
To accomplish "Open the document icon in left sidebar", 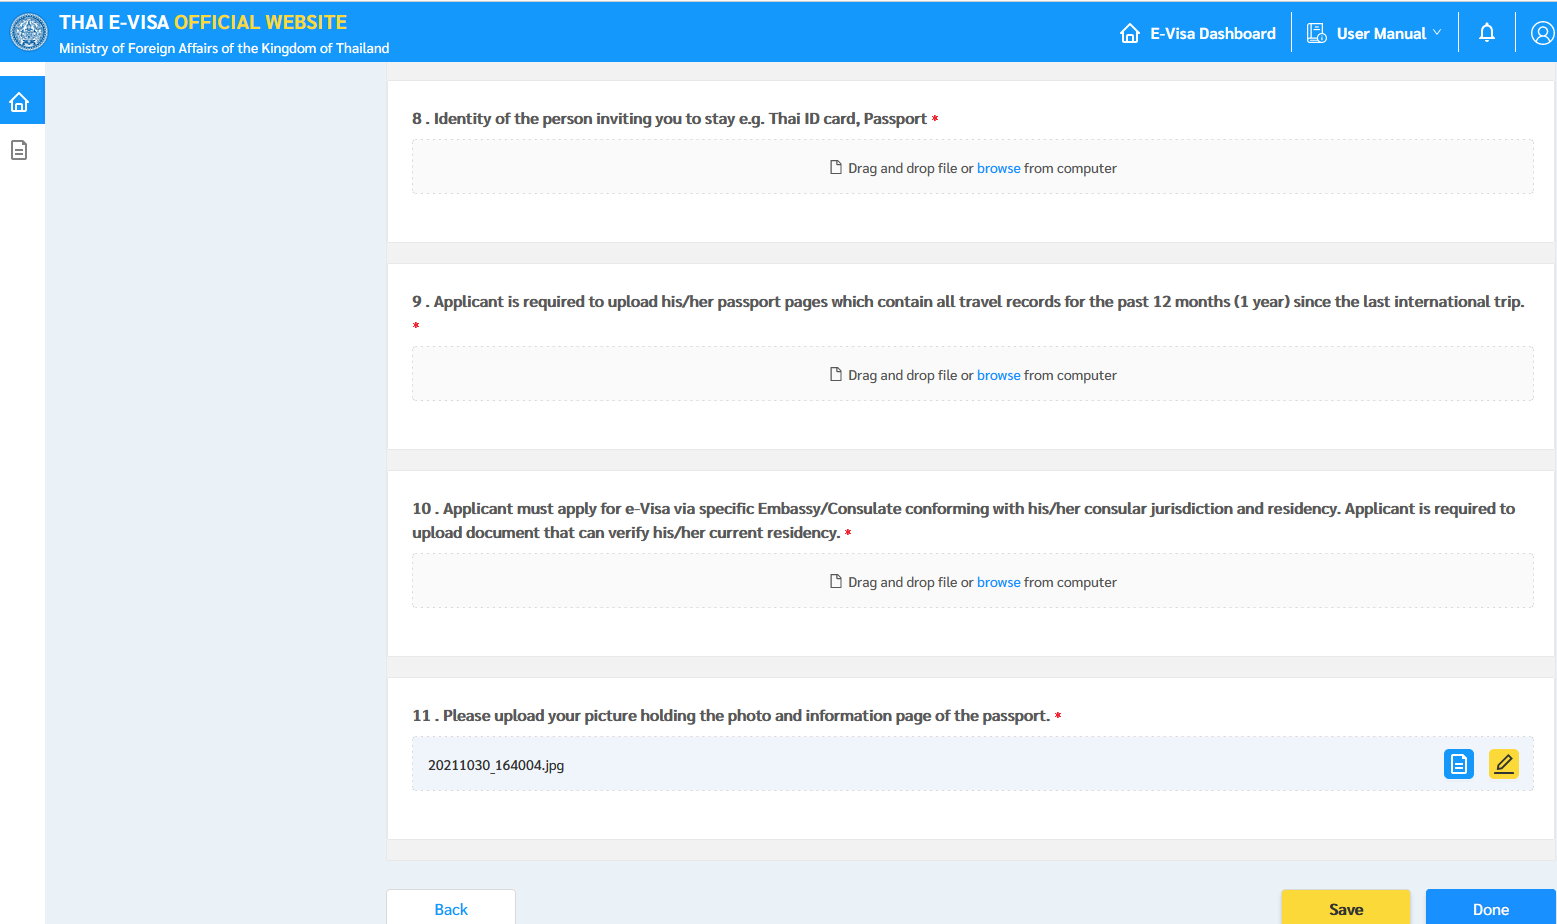I will [x=19, y=150].
